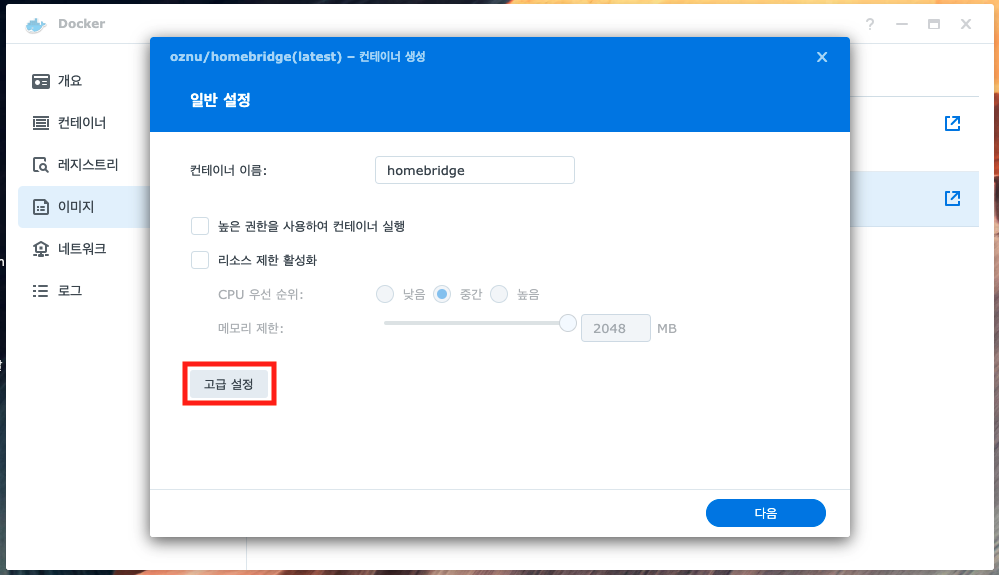Click the 개요 overview icon
Screen dimensions: 999x575
(x=41, y=82)
